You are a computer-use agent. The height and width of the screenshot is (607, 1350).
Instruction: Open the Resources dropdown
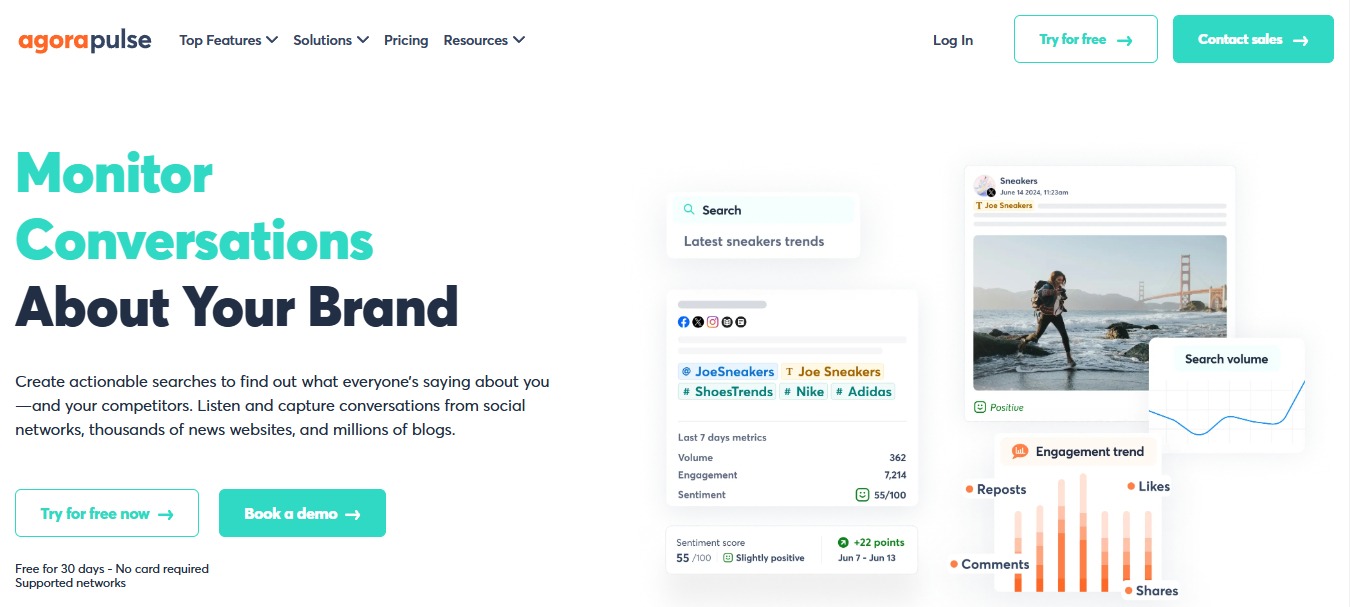(484, 40)
